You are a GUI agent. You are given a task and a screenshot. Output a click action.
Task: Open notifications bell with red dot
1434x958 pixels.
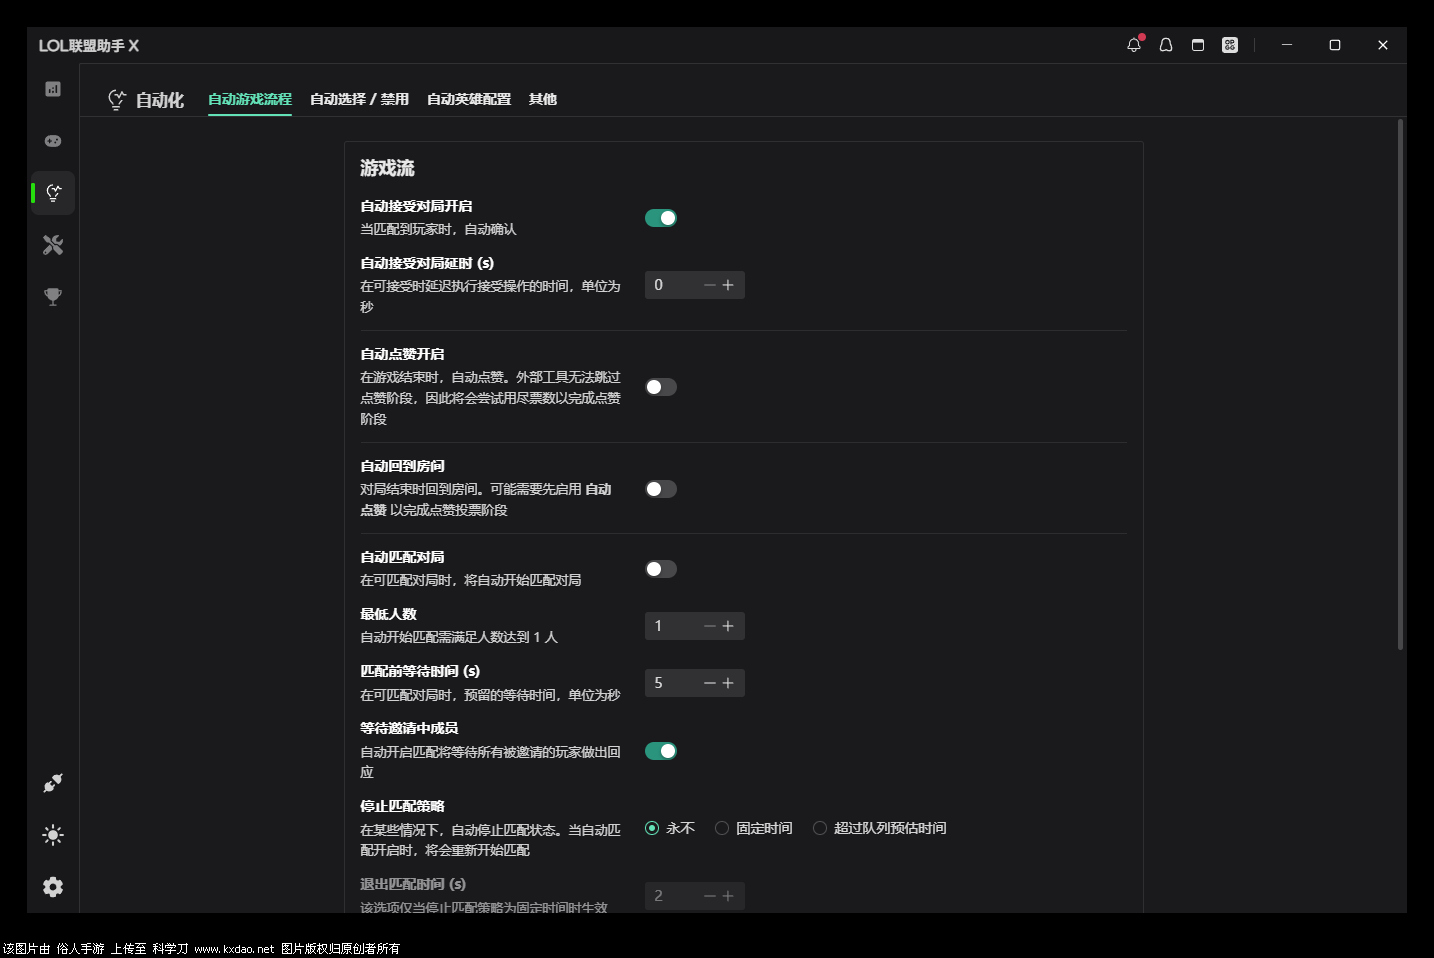(1133, 45)
